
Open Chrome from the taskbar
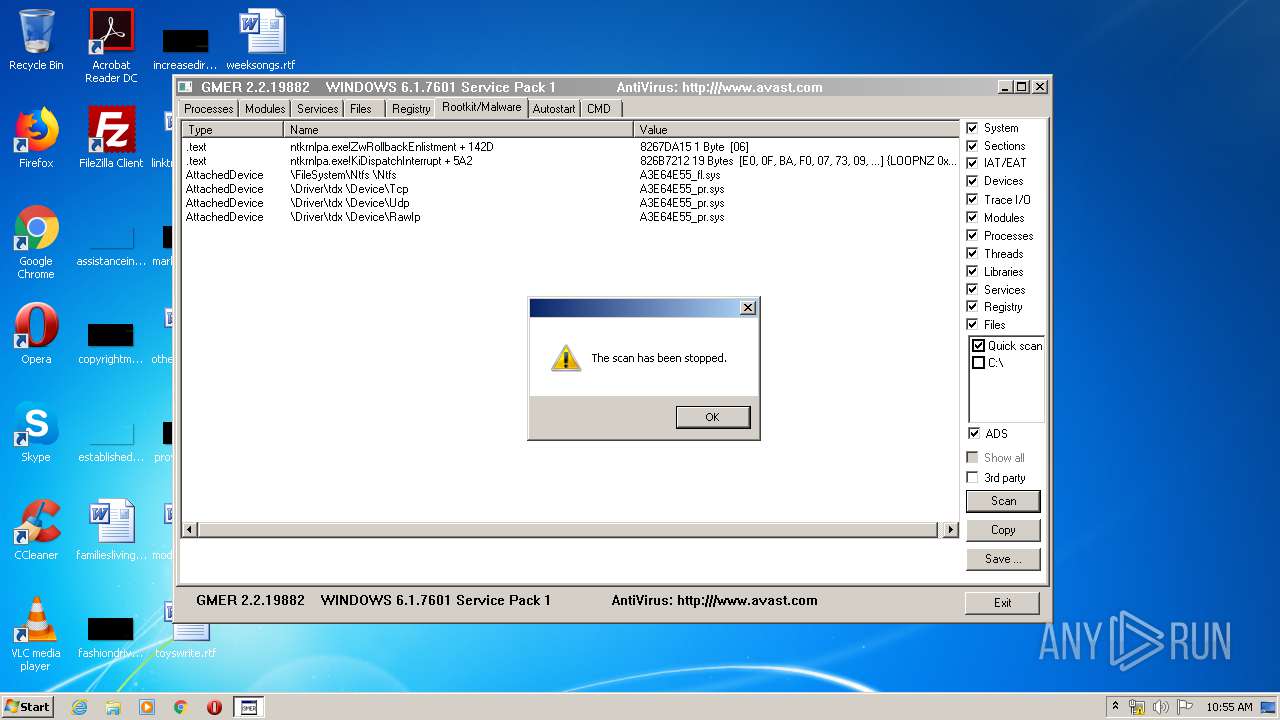tap(181, 707)
